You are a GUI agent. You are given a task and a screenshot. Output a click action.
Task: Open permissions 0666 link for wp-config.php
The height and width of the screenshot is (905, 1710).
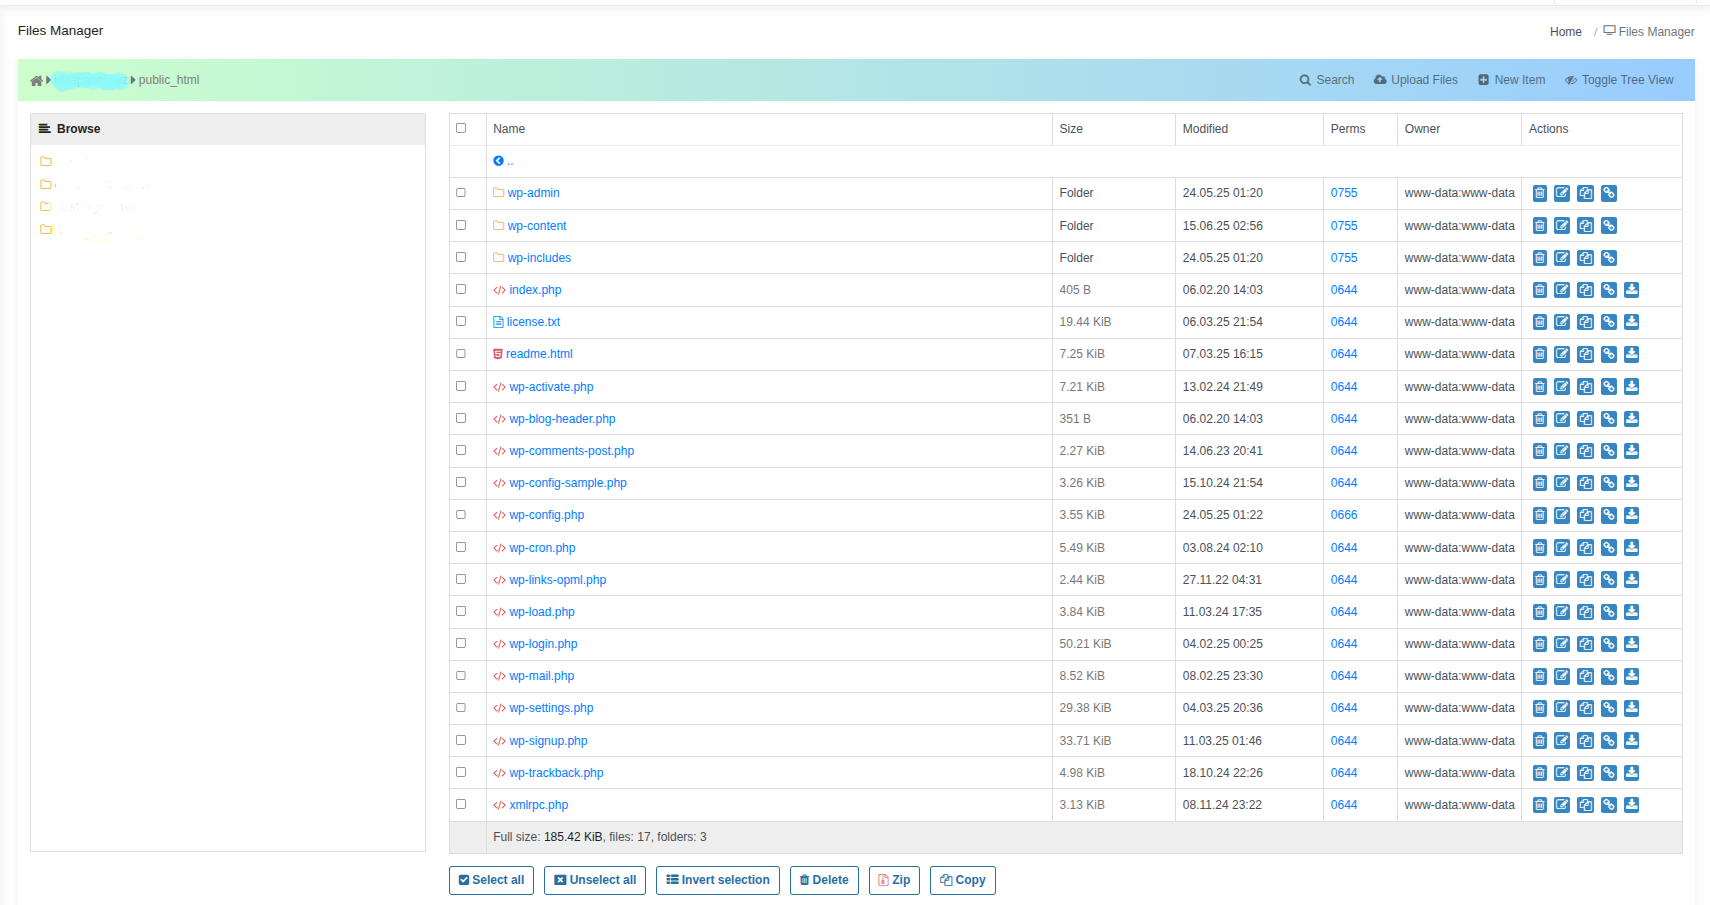(x=1343, y=516)
